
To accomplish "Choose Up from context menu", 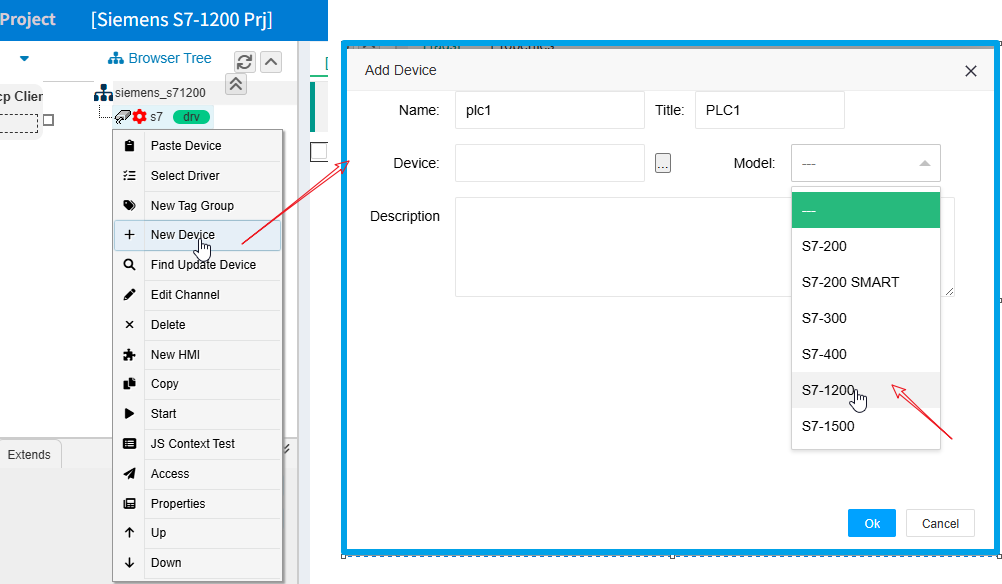I will 198,533.
